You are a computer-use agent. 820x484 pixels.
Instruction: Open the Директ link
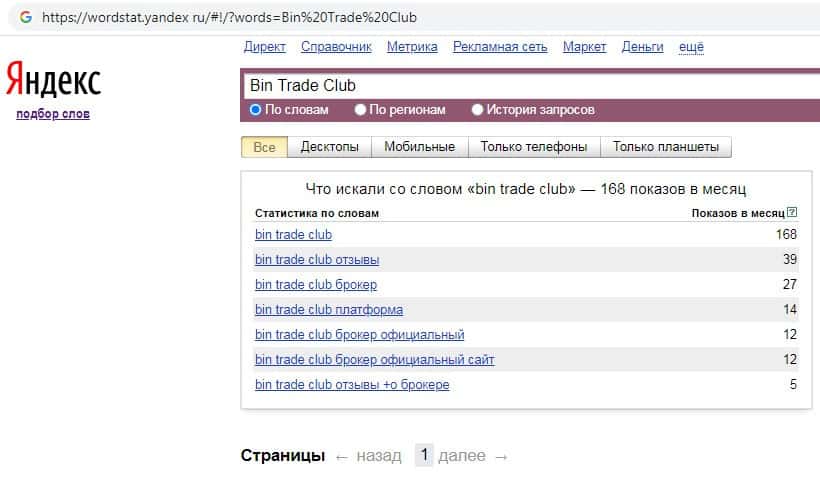264,47
